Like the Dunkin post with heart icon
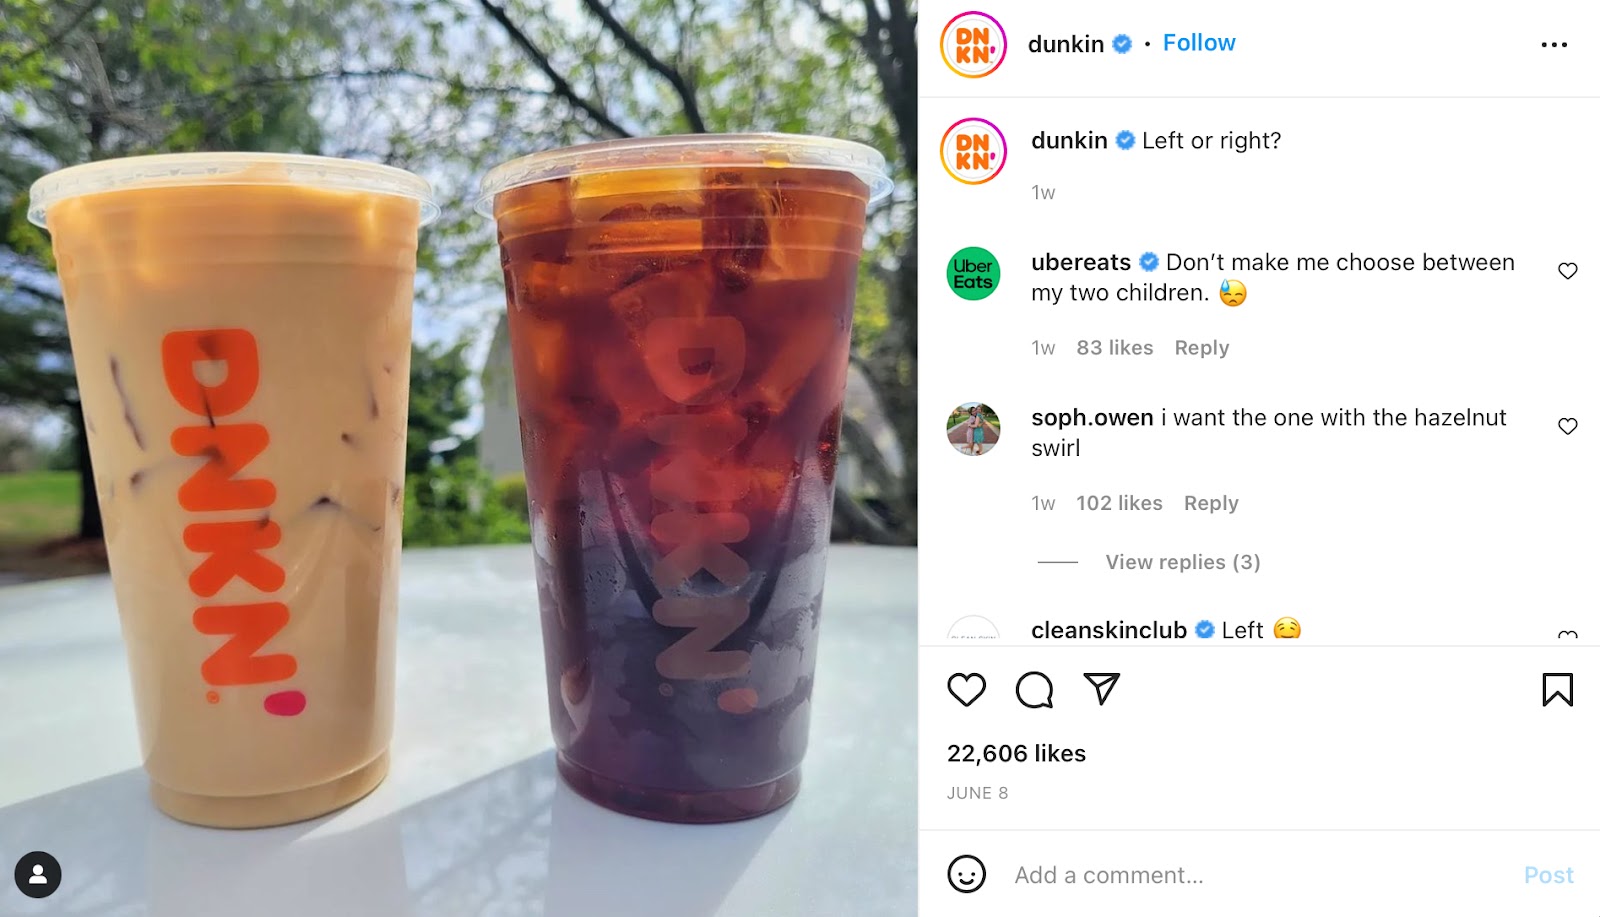The height and width of the screenshot is (917, 1600). point(966,690)
